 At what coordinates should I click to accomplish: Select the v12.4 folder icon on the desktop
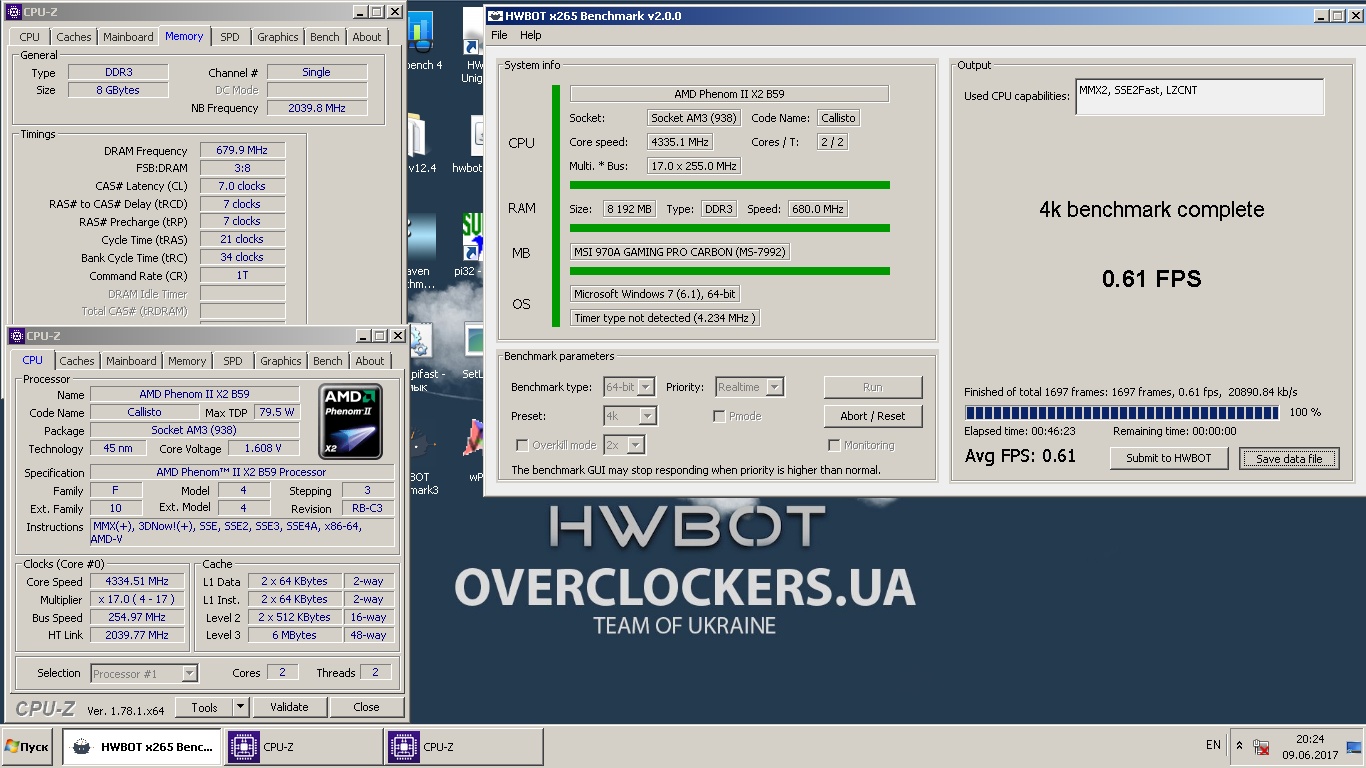point(418,136)
